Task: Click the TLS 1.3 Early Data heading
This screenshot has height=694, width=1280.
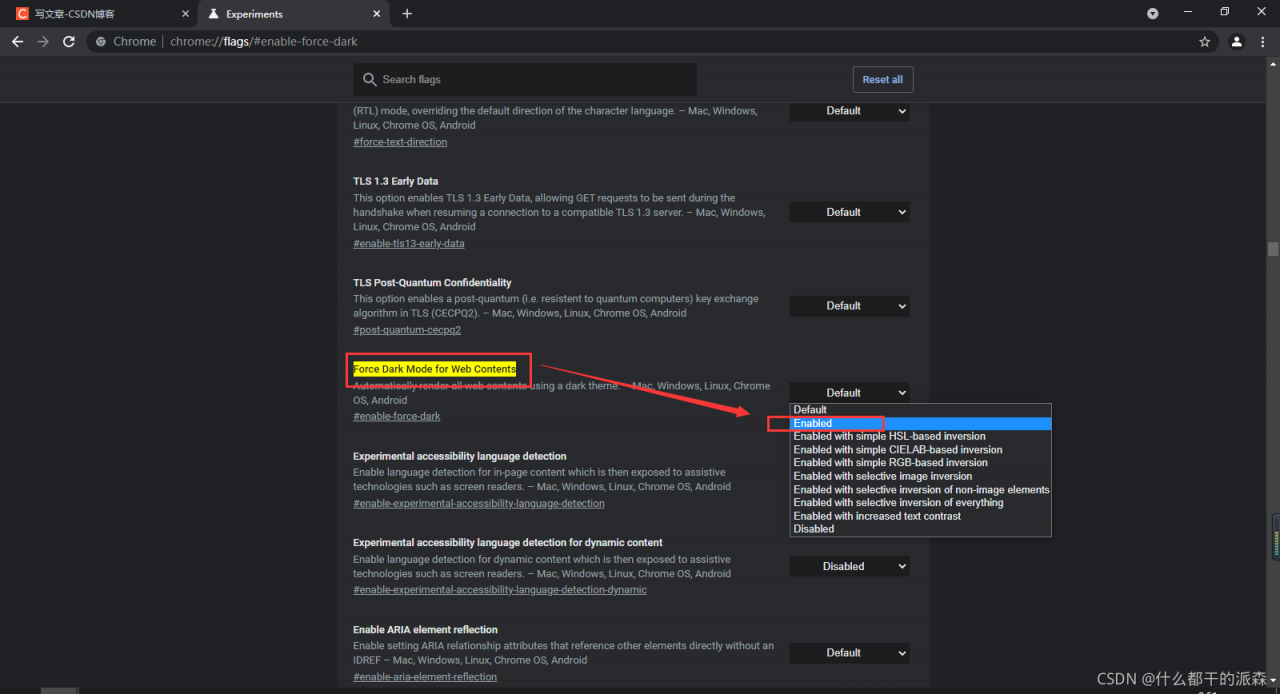Action: [x=395, y=181]
